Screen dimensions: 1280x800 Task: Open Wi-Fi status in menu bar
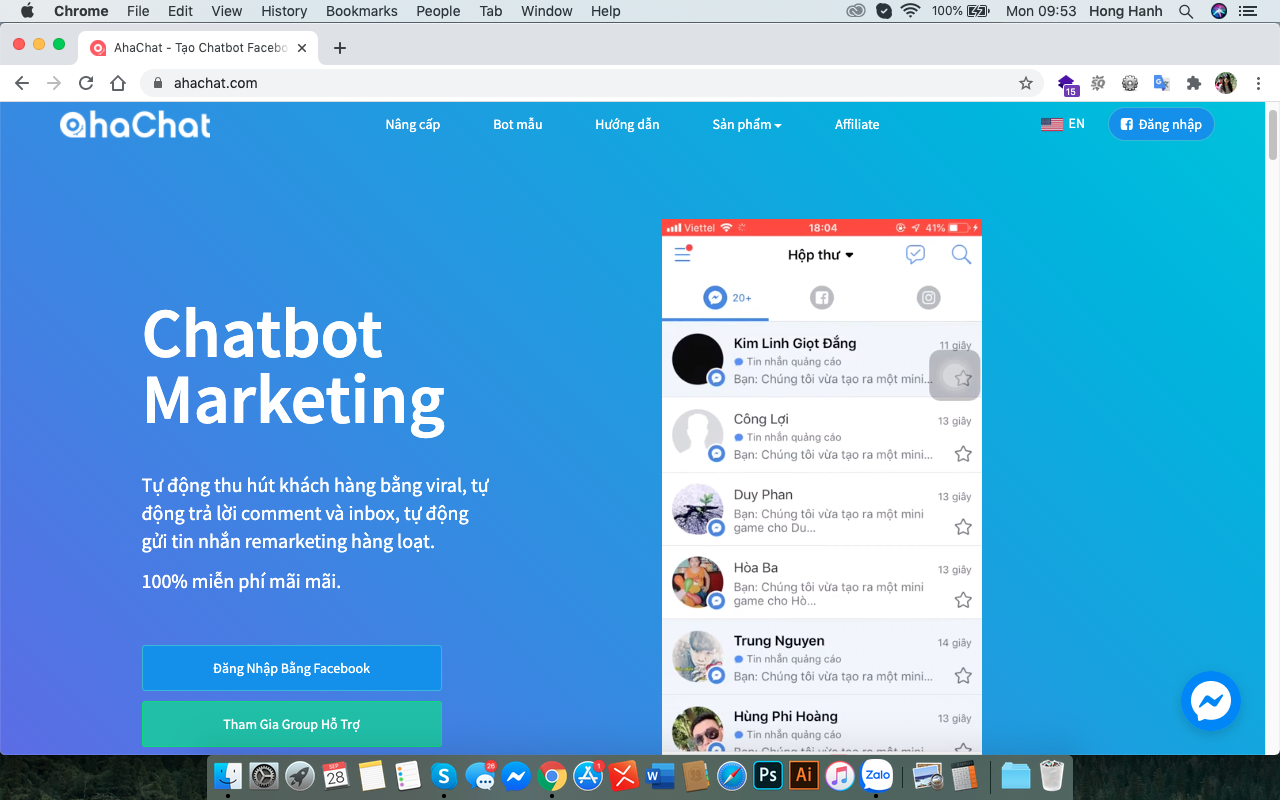(910, 11)
